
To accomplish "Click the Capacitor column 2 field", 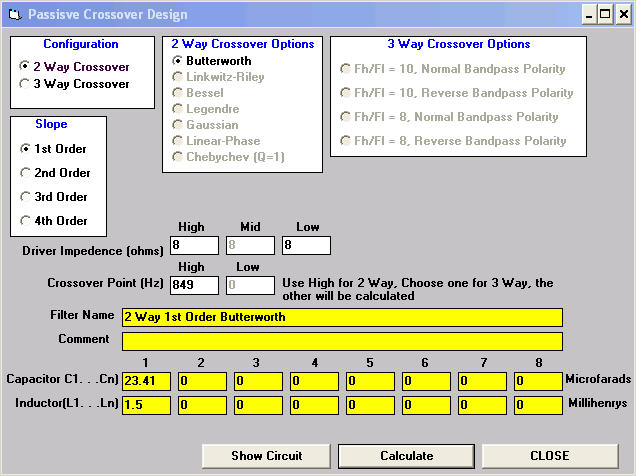I will point(202,381).
